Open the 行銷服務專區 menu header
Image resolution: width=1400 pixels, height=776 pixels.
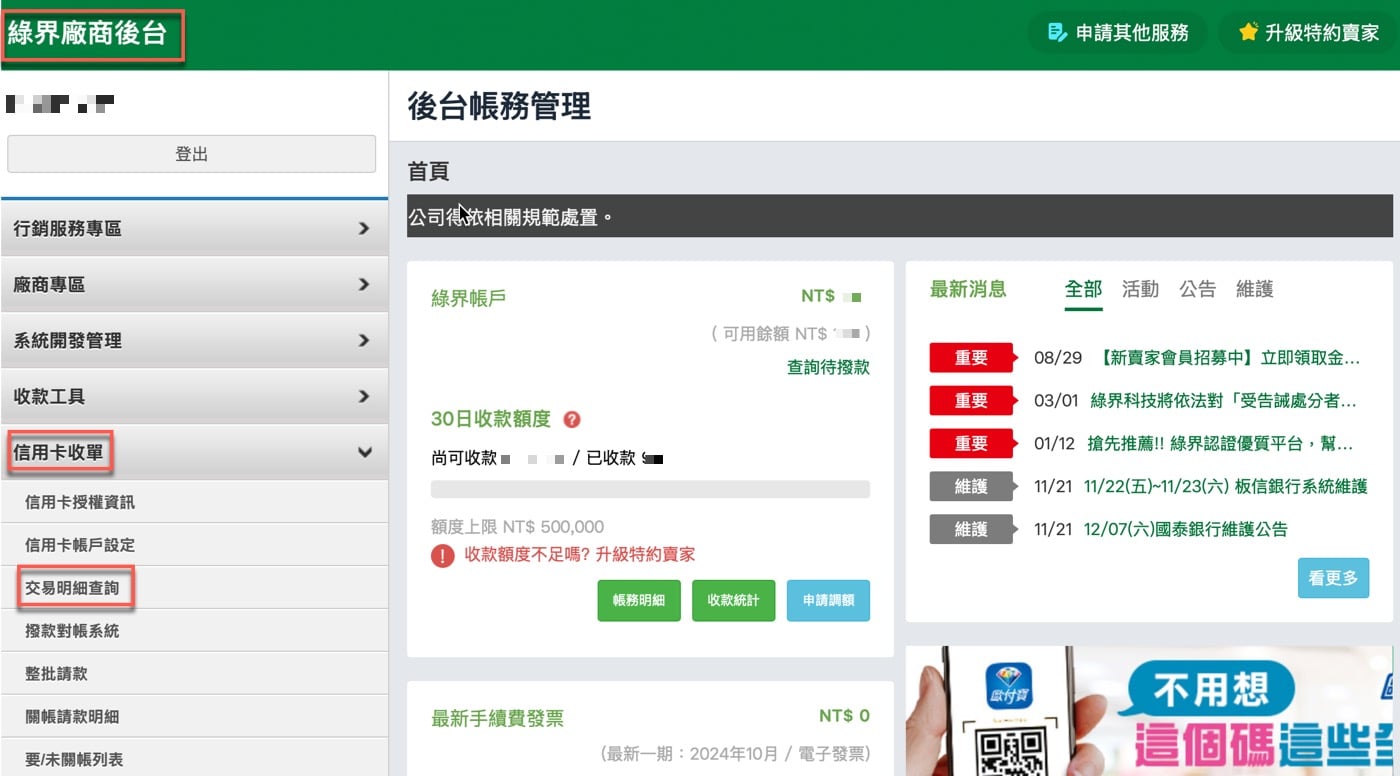pyautogui.click(x=194, y=229)
